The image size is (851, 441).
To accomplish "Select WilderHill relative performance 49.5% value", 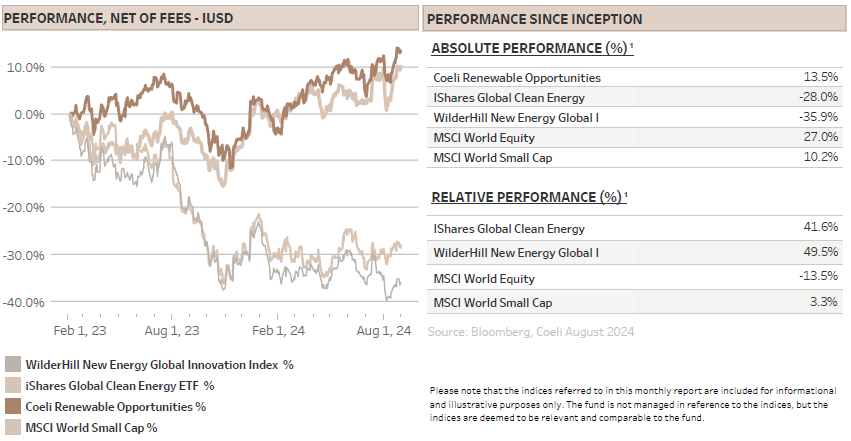I will coord(821,253).
